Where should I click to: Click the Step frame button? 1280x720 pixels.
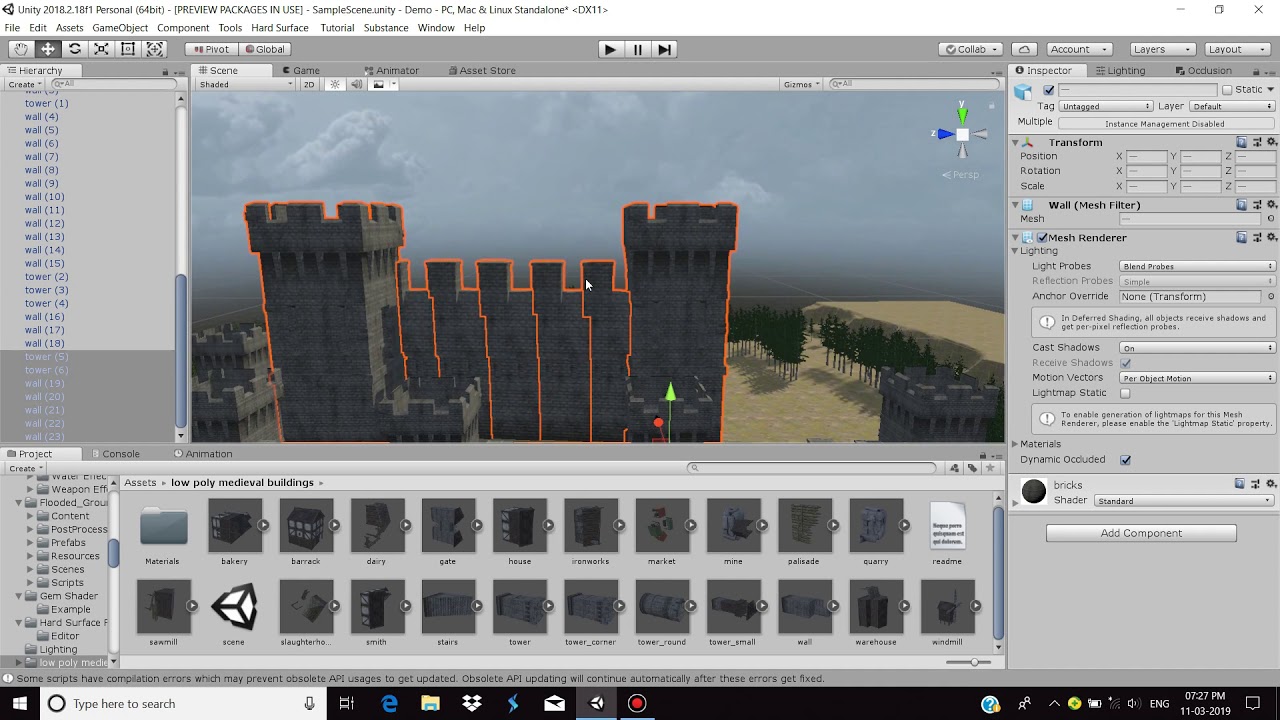coord(665,49)
